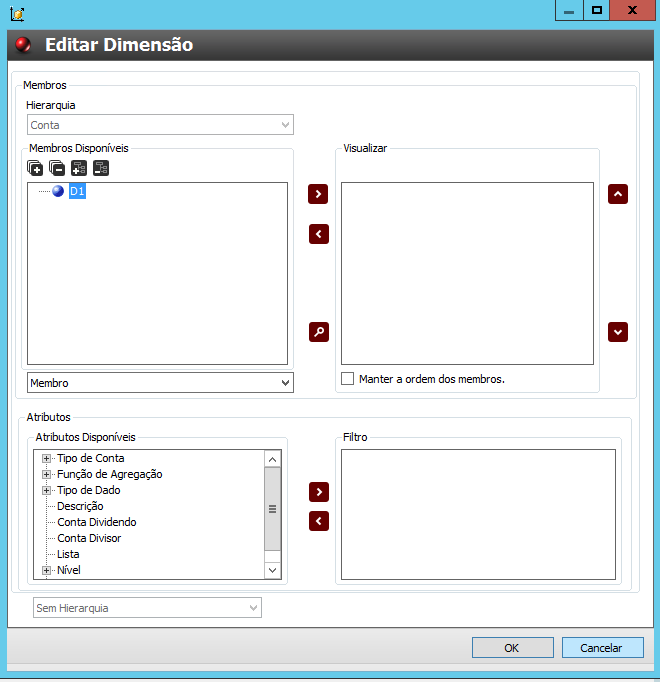Select the Conta Divisor attribute
This screenshot has height=682, width=660.
tap(89, 538)
